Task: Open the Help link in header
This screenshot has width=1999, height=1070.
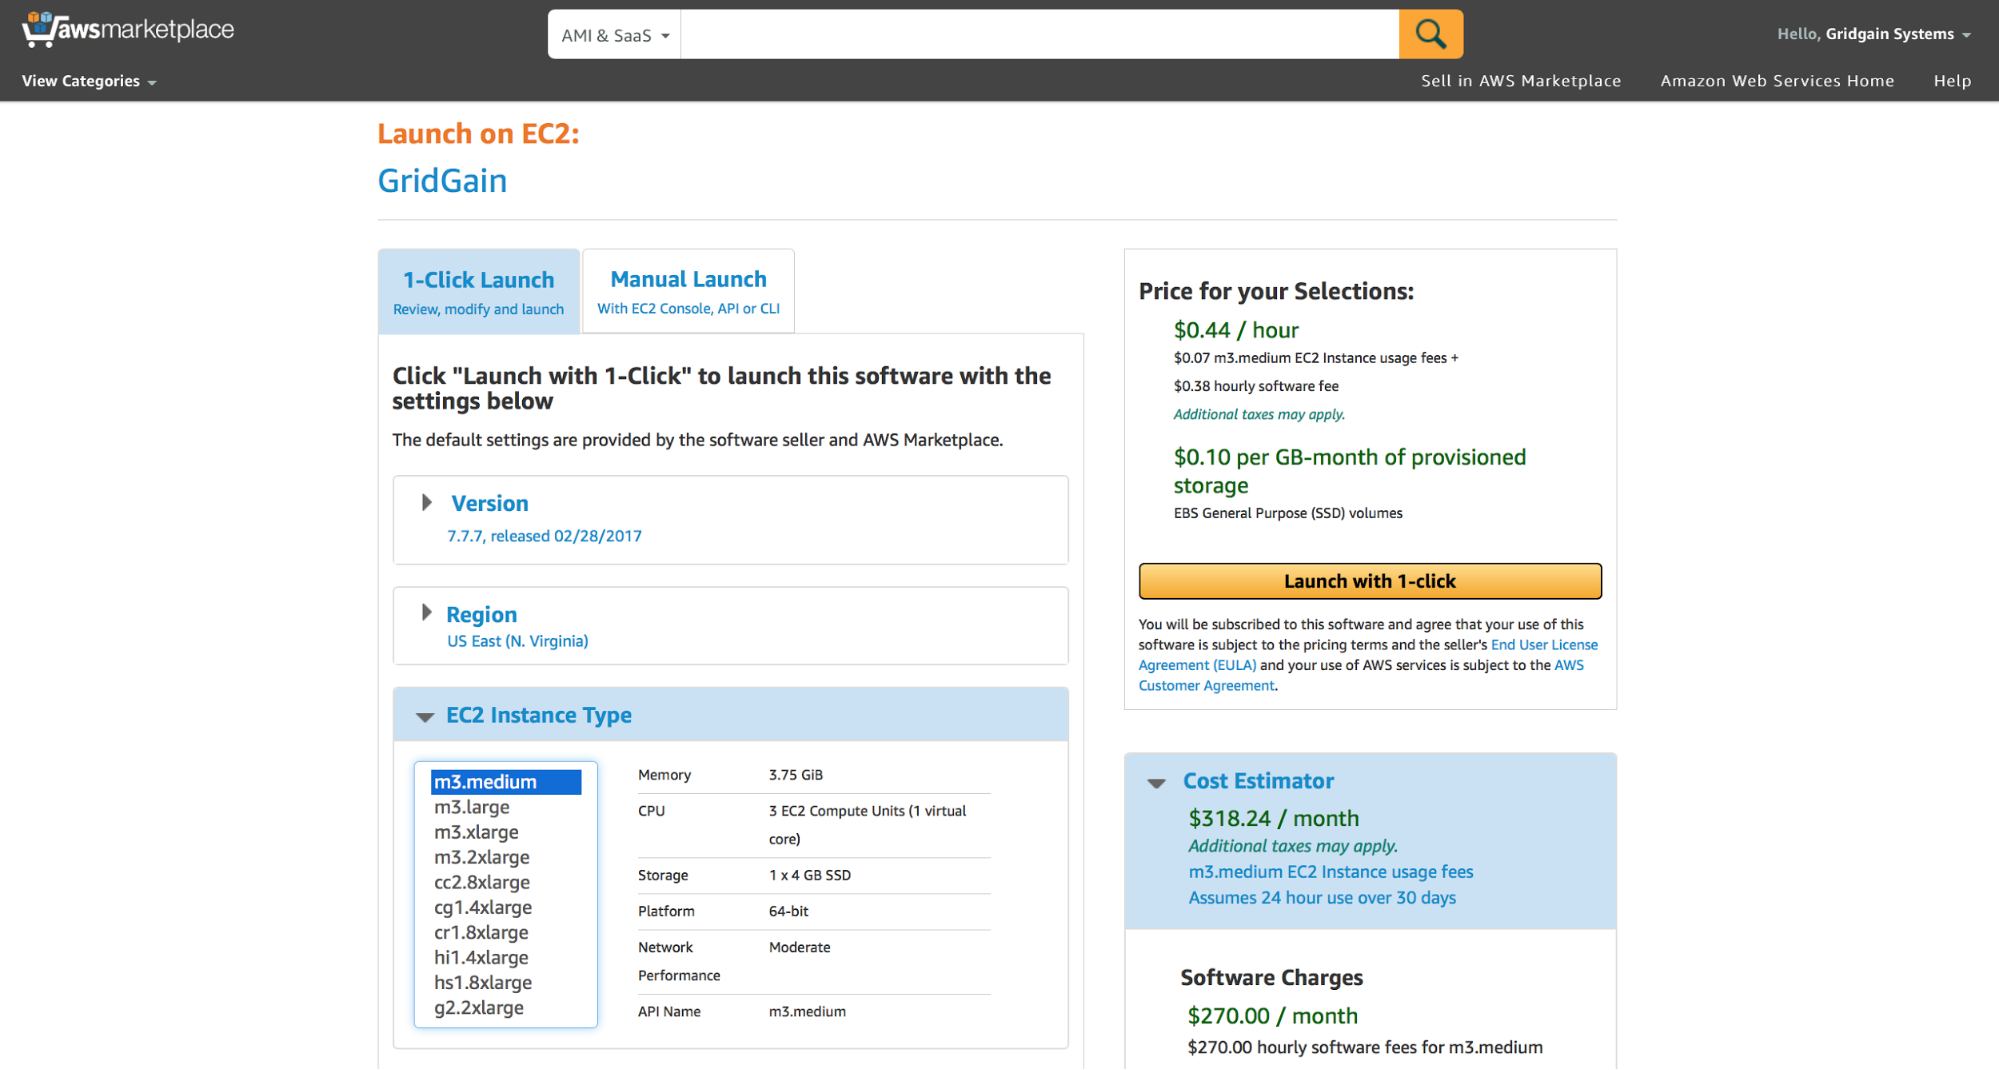Action: point(1952,81)
